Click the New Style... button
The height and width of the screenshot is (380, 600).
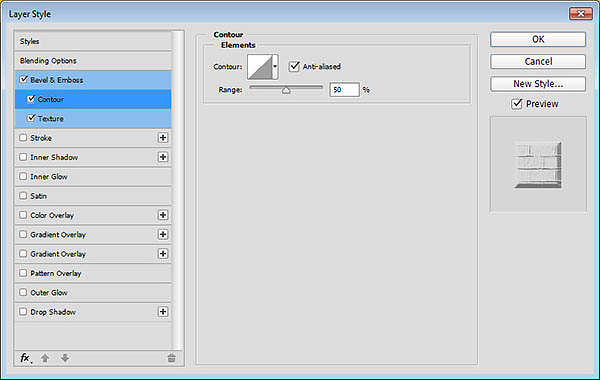pyautogui.click(x=538, y=84)
